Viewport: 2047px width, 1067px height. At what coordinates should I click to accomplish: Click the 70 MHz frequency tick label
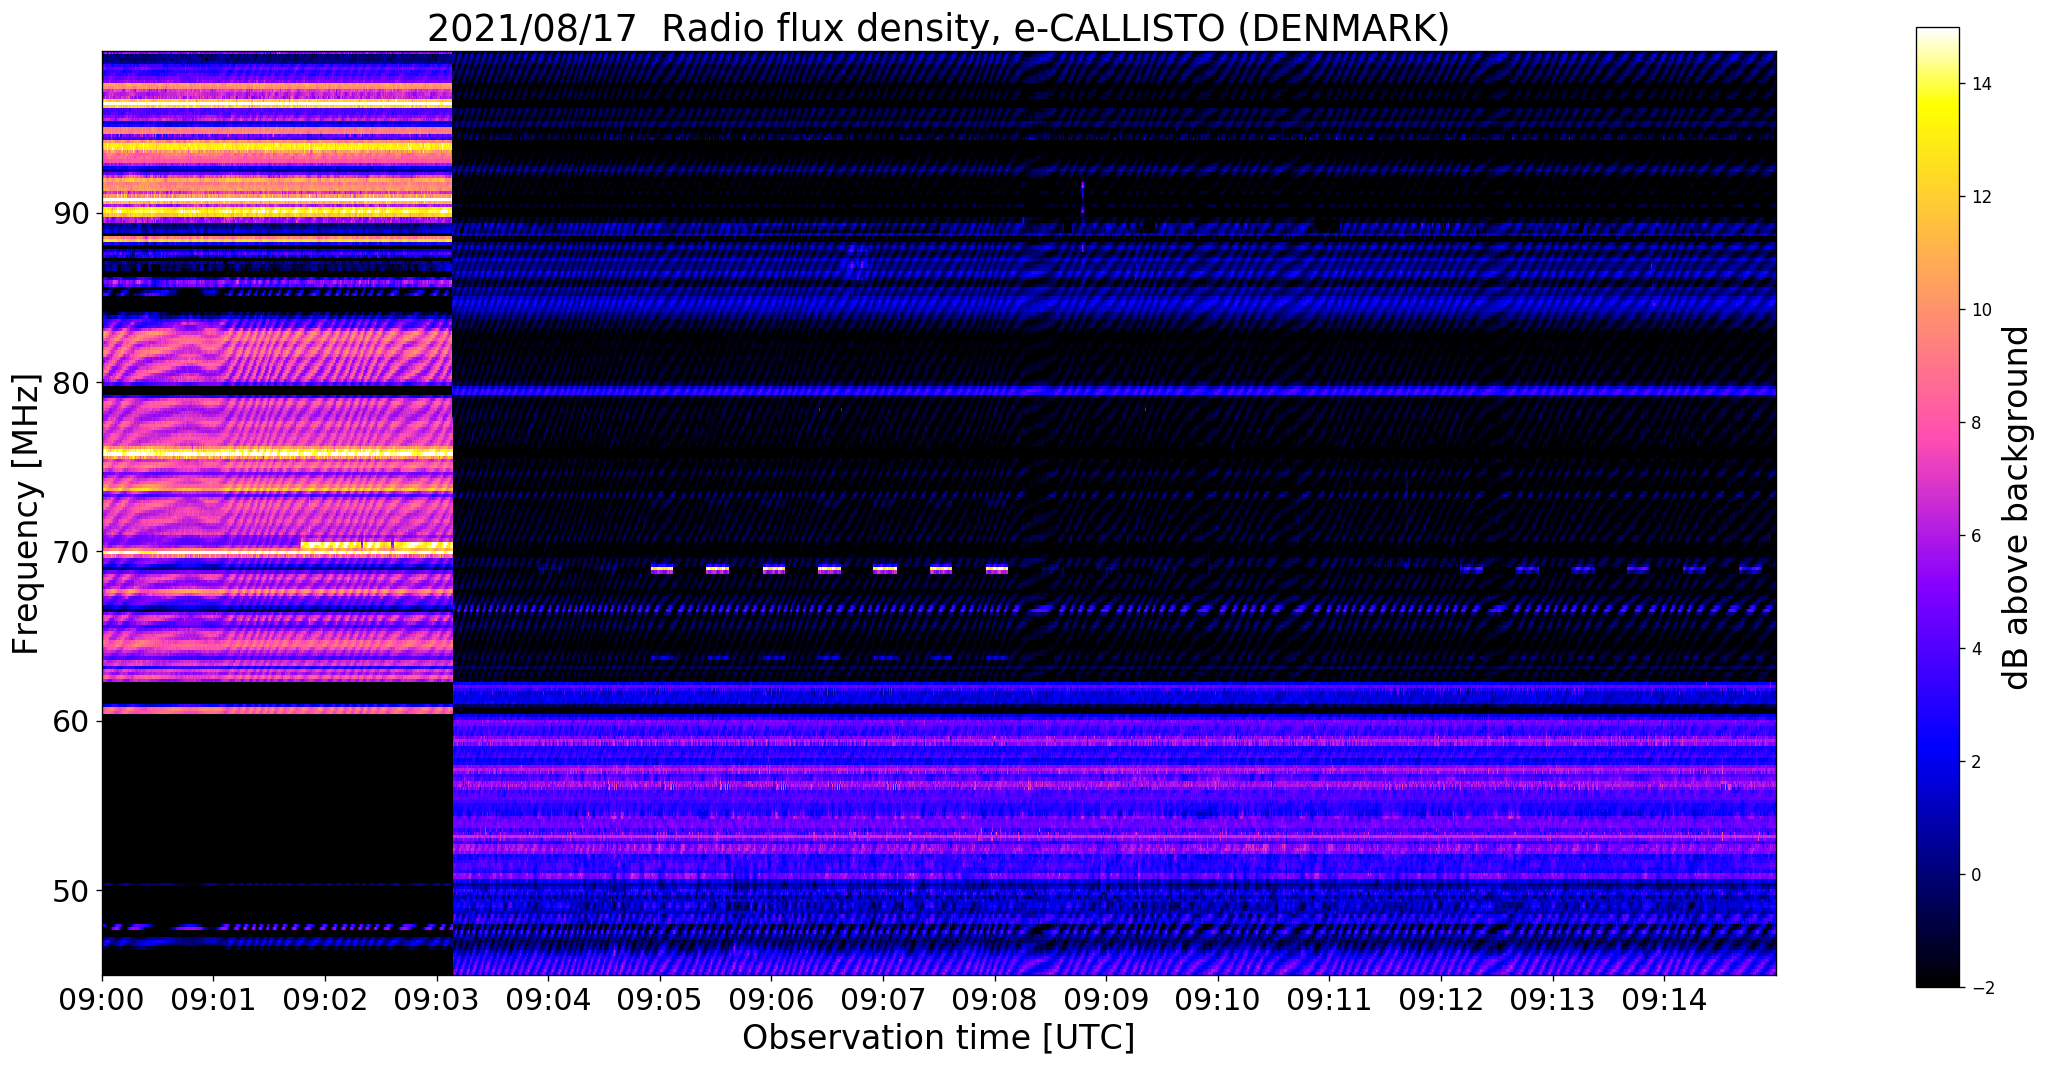(x=73, y=552)
